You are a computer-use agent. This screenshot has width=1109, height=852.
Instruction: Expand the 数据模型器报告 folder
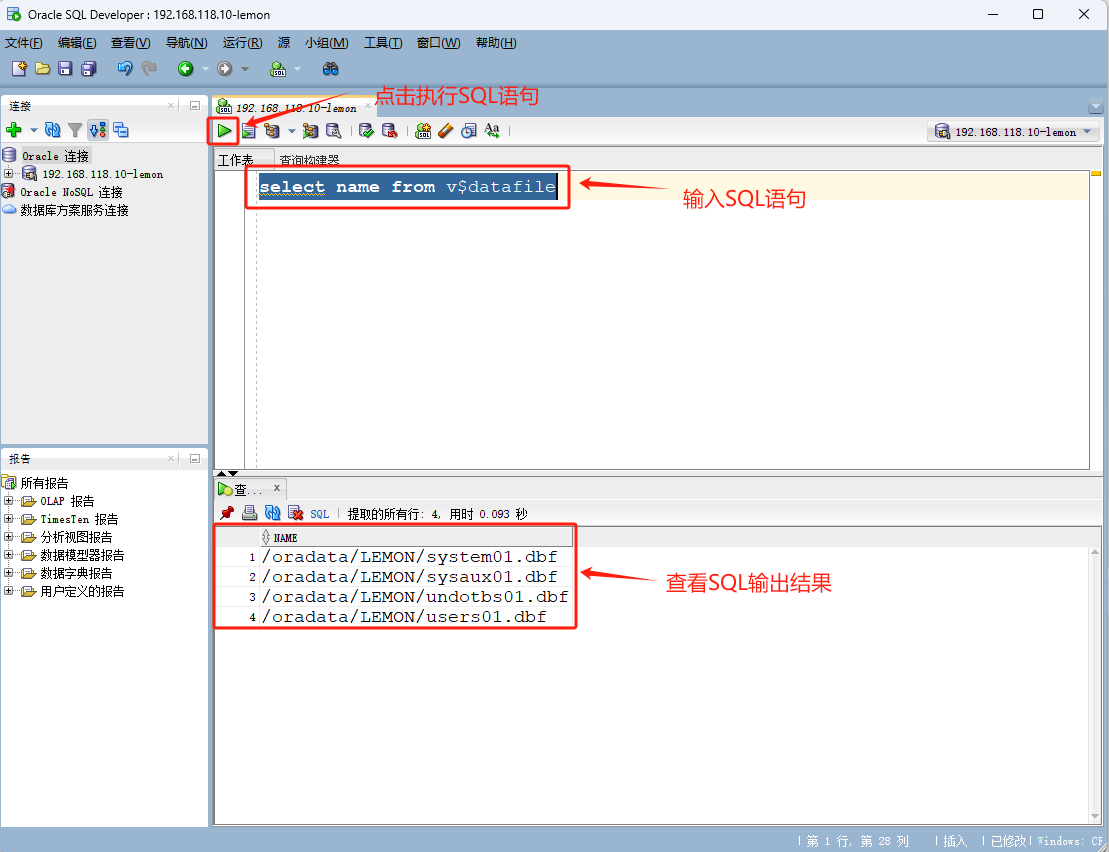point(8,554)
